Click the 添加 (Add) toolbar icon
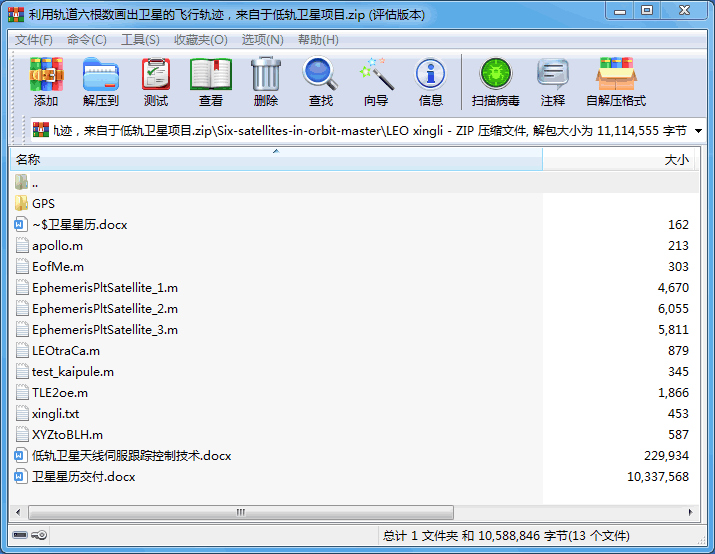 (x=46, y=74)
